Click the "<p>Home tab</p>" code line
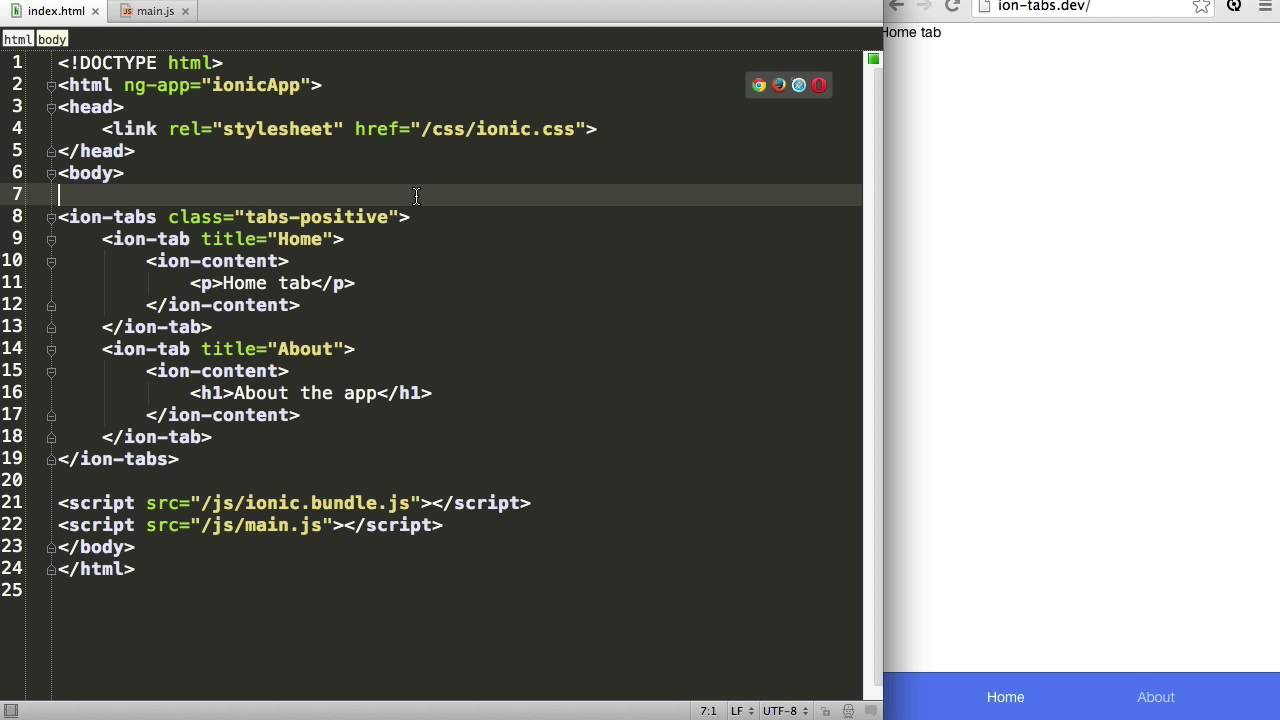Image resolution: width=1280 pixels, height=720 pixels. [272, 283]
